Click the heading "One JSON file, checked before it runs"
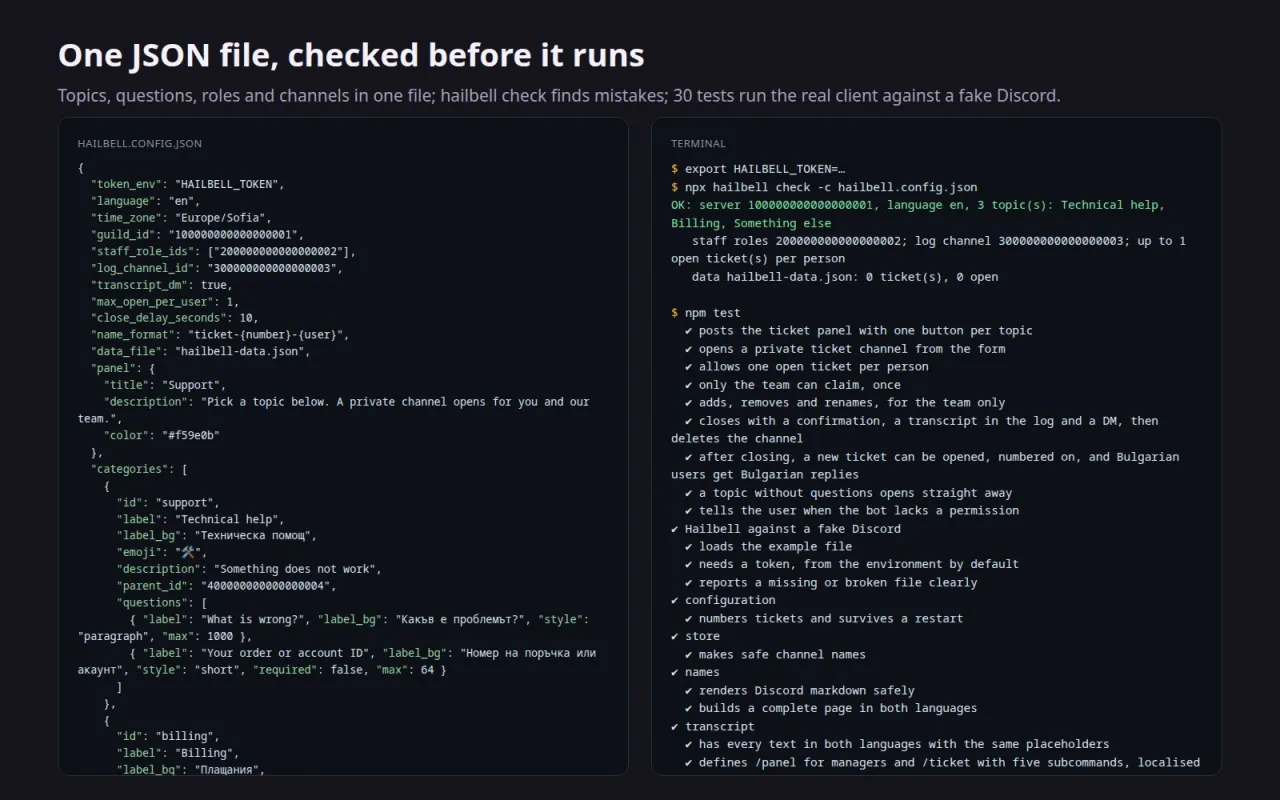 351,55
